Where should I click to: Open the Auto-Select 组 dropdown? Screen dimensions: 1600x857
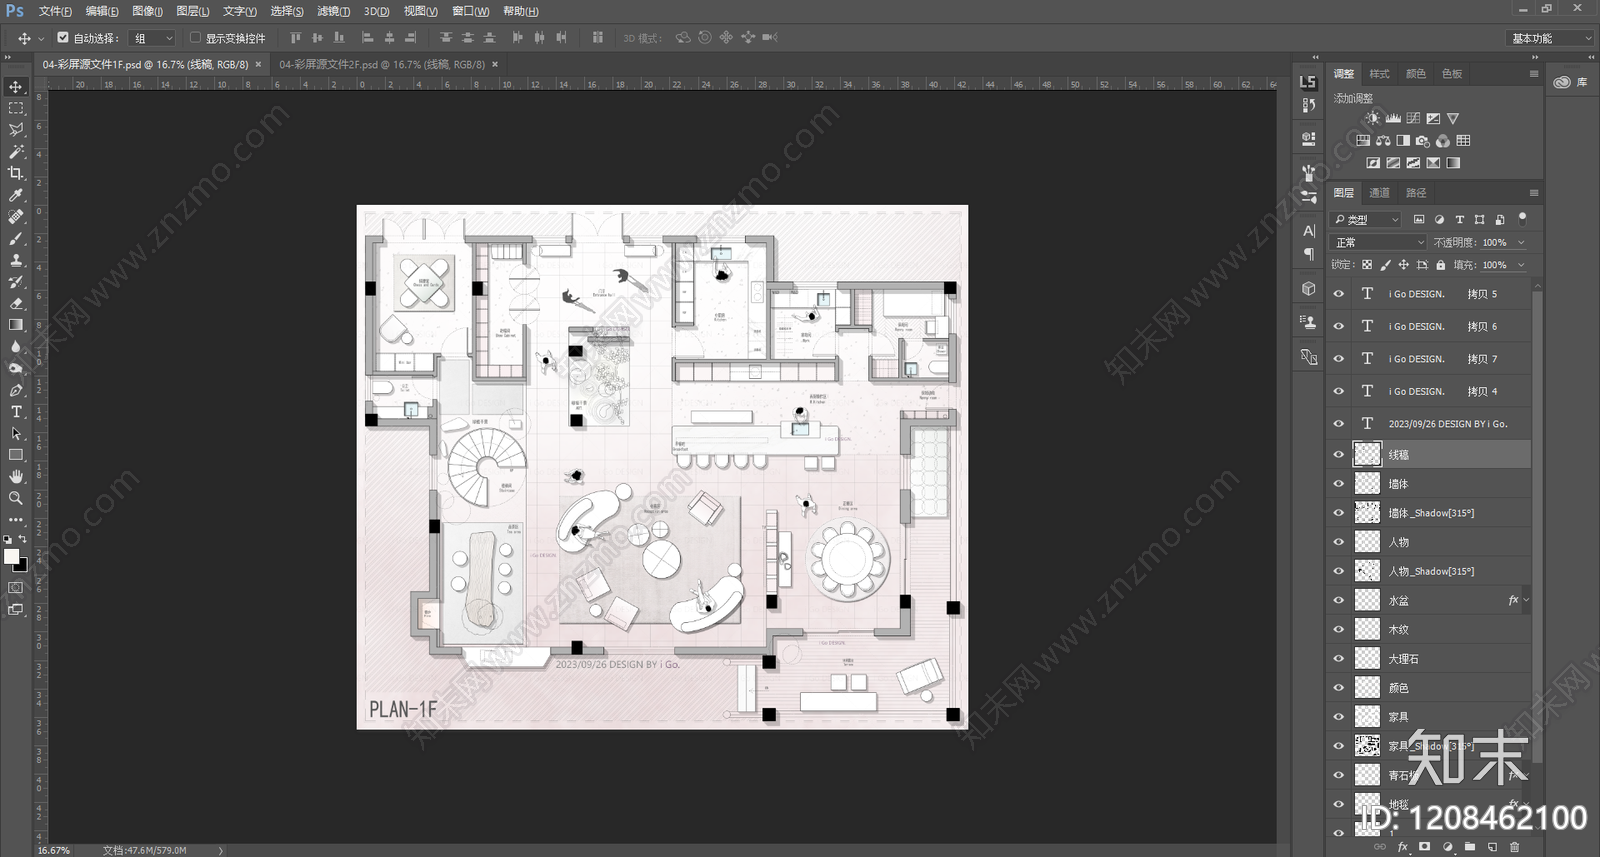coord(154,38)
